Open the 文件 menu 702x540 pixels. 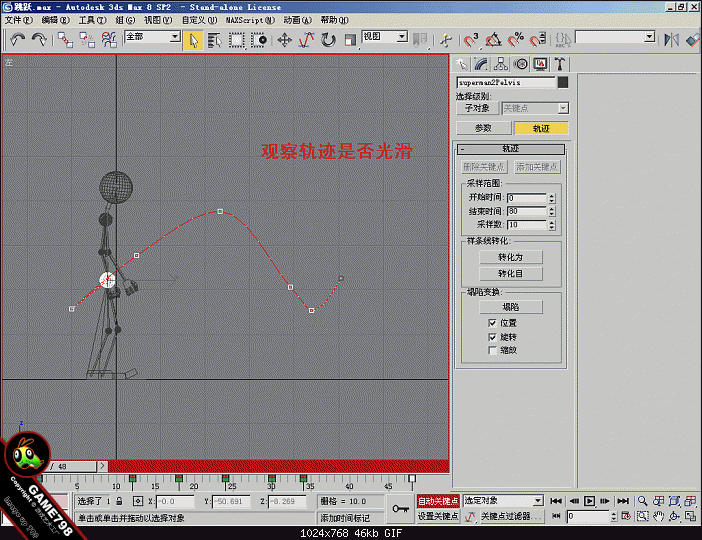tap(19, 20)
